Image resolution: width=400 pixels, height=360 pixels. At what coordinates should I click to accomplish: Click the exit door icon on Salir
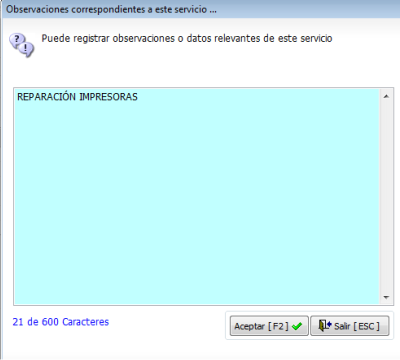tap(325, 325)
